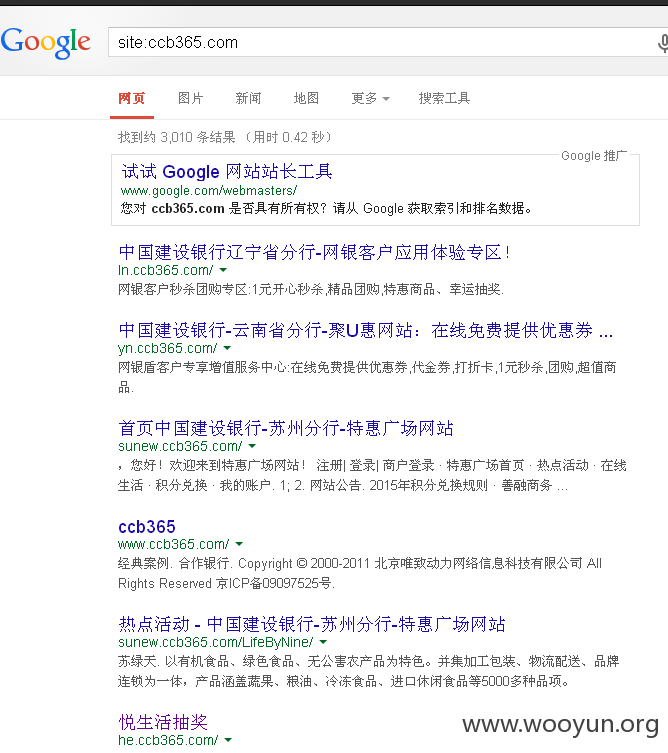This screenshot has height=753, width=668.
Task: Expand the 更多 dropdown menu
Action: pos(370,98)
